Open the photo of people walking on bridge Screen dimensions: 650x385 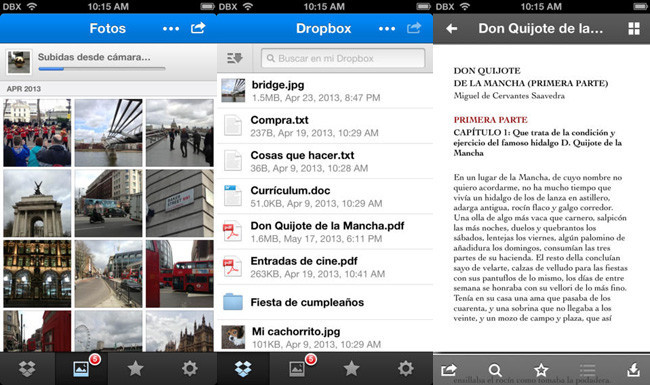coord(179,133)
